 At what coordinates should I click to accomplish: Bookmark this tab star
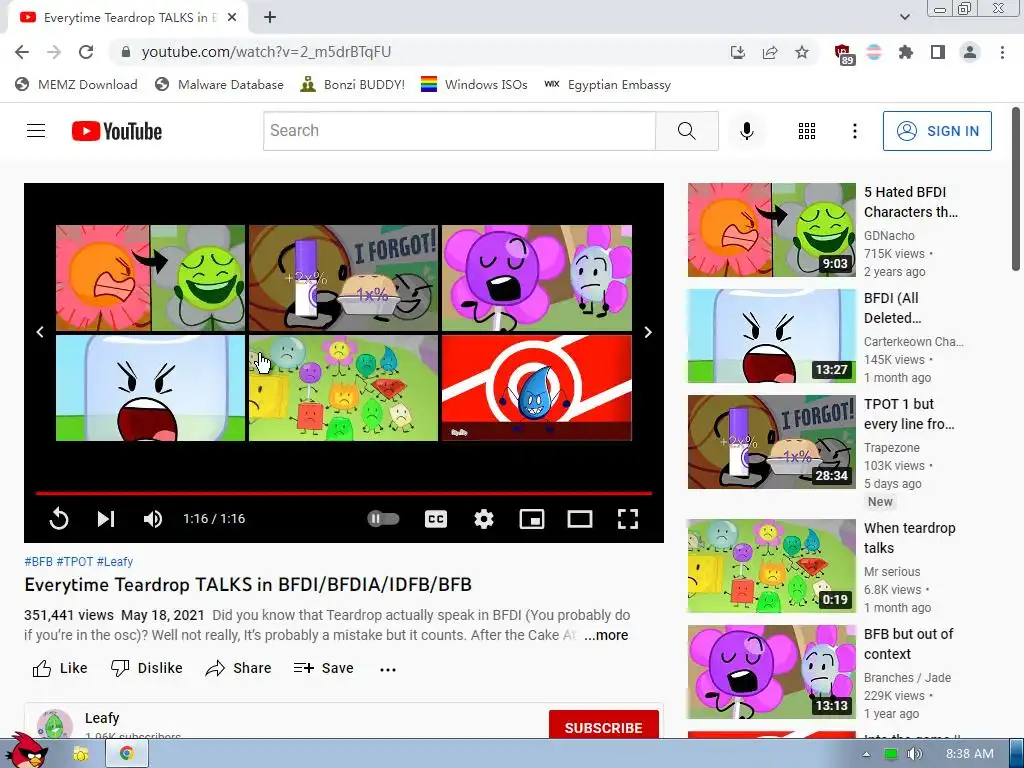pyautogui.click(x=802, y=52)
